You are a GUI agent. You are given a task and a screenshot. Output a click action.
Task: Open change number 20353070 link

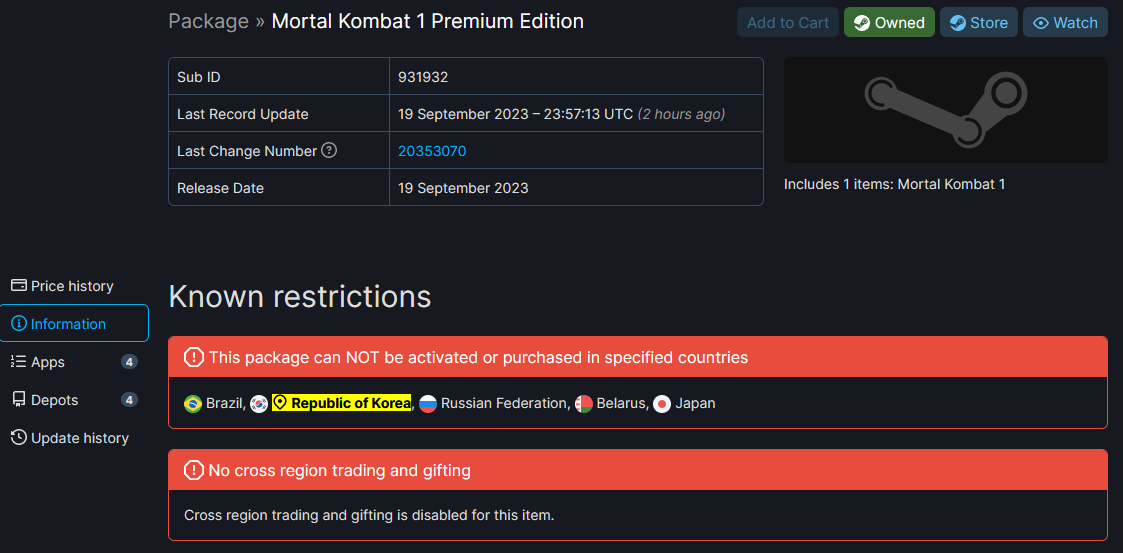pos(432,151)
